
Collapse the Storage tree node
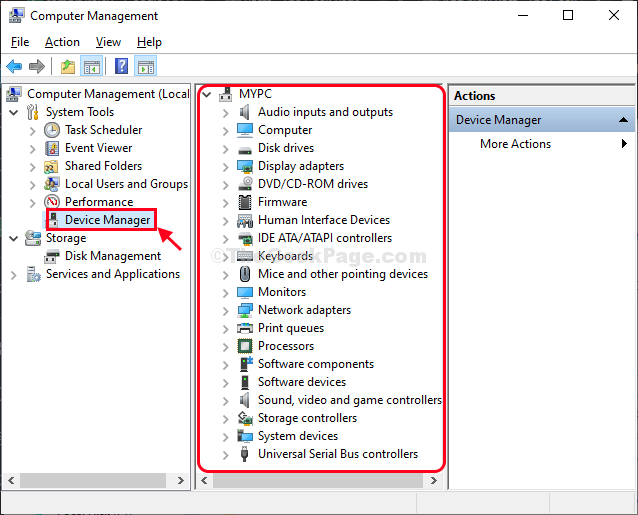point(13,238)
